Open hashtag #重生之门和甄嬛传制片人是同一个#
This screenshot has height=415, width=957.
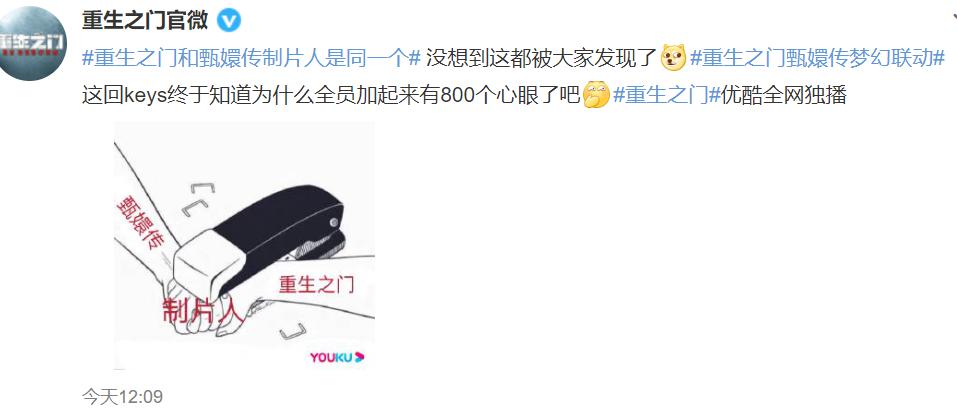coord(251,59)
